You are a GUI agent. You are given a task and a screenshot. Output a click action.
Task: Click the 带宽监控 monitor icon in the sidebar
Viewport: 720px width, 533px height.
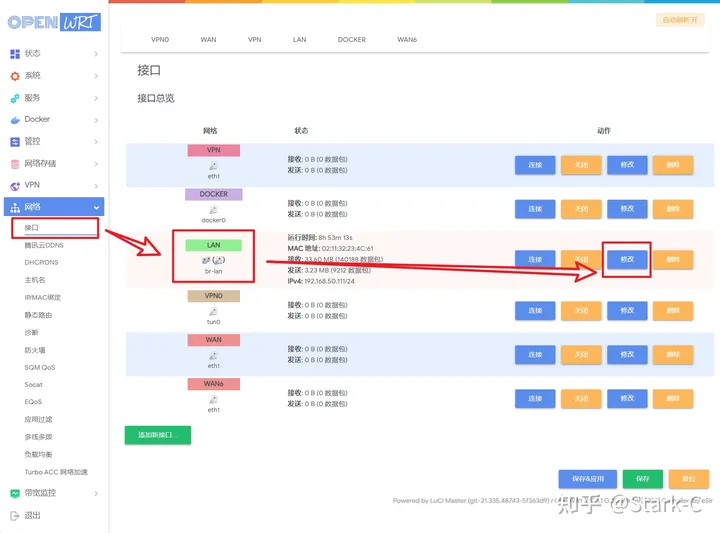pyautogui.click(x=15, y=493)
